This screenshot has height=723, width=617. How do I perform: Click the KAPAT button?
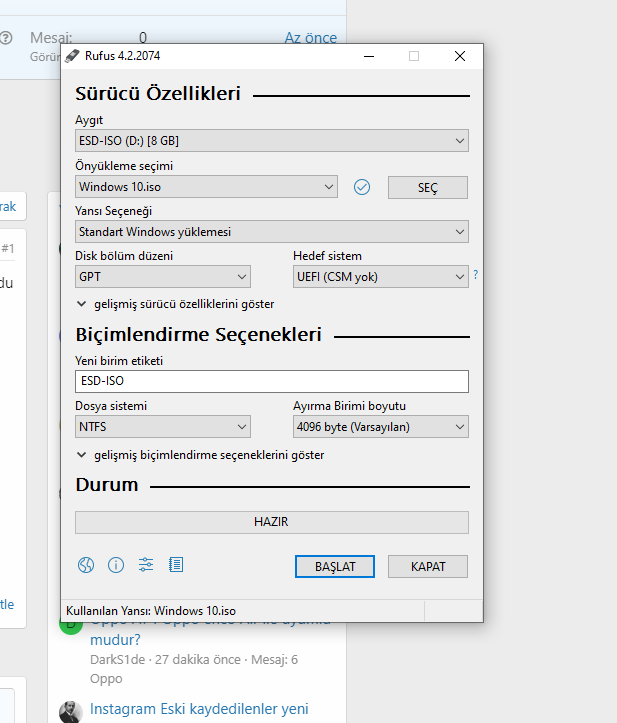[x=428, y=567]
